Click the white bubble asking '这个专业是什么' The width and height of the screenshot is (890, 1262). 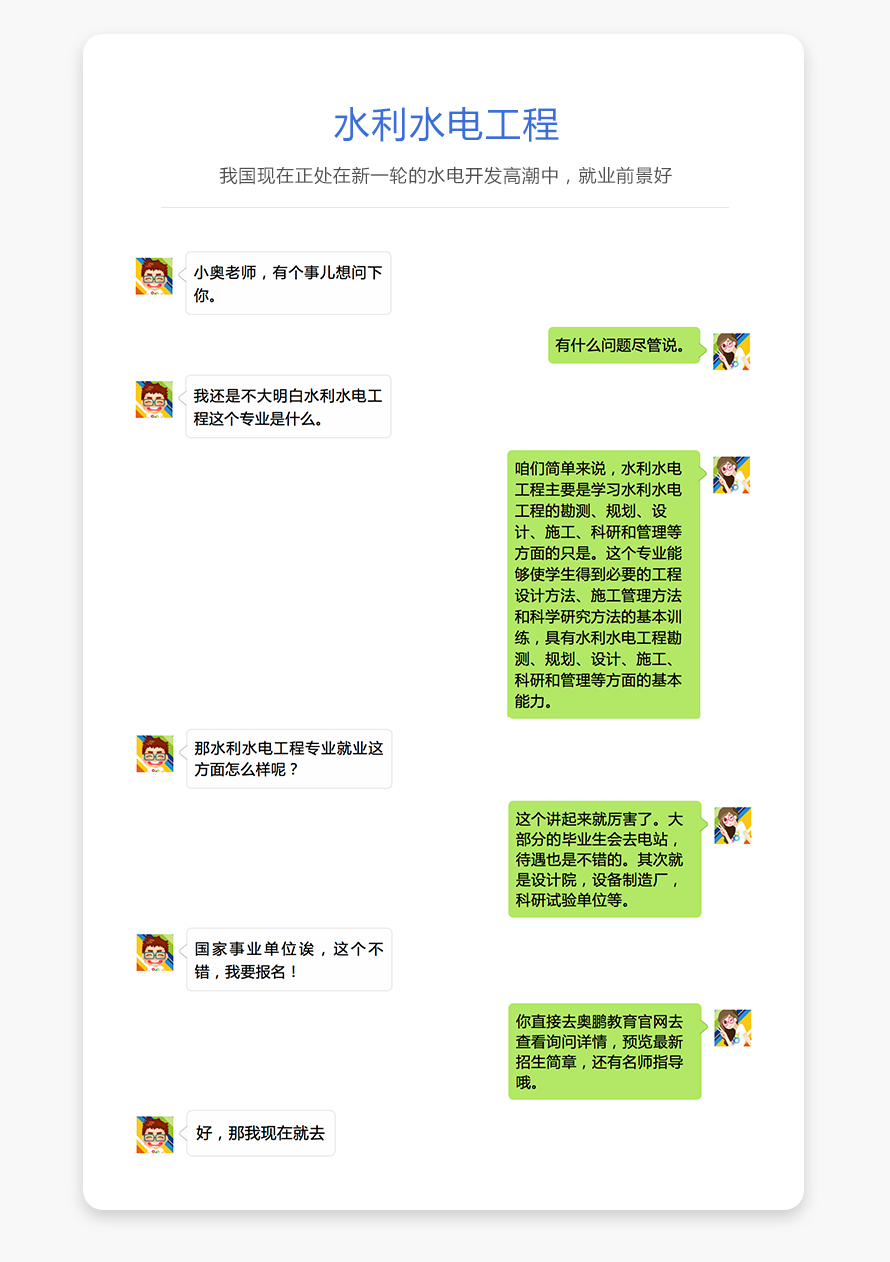pos(288,406)
